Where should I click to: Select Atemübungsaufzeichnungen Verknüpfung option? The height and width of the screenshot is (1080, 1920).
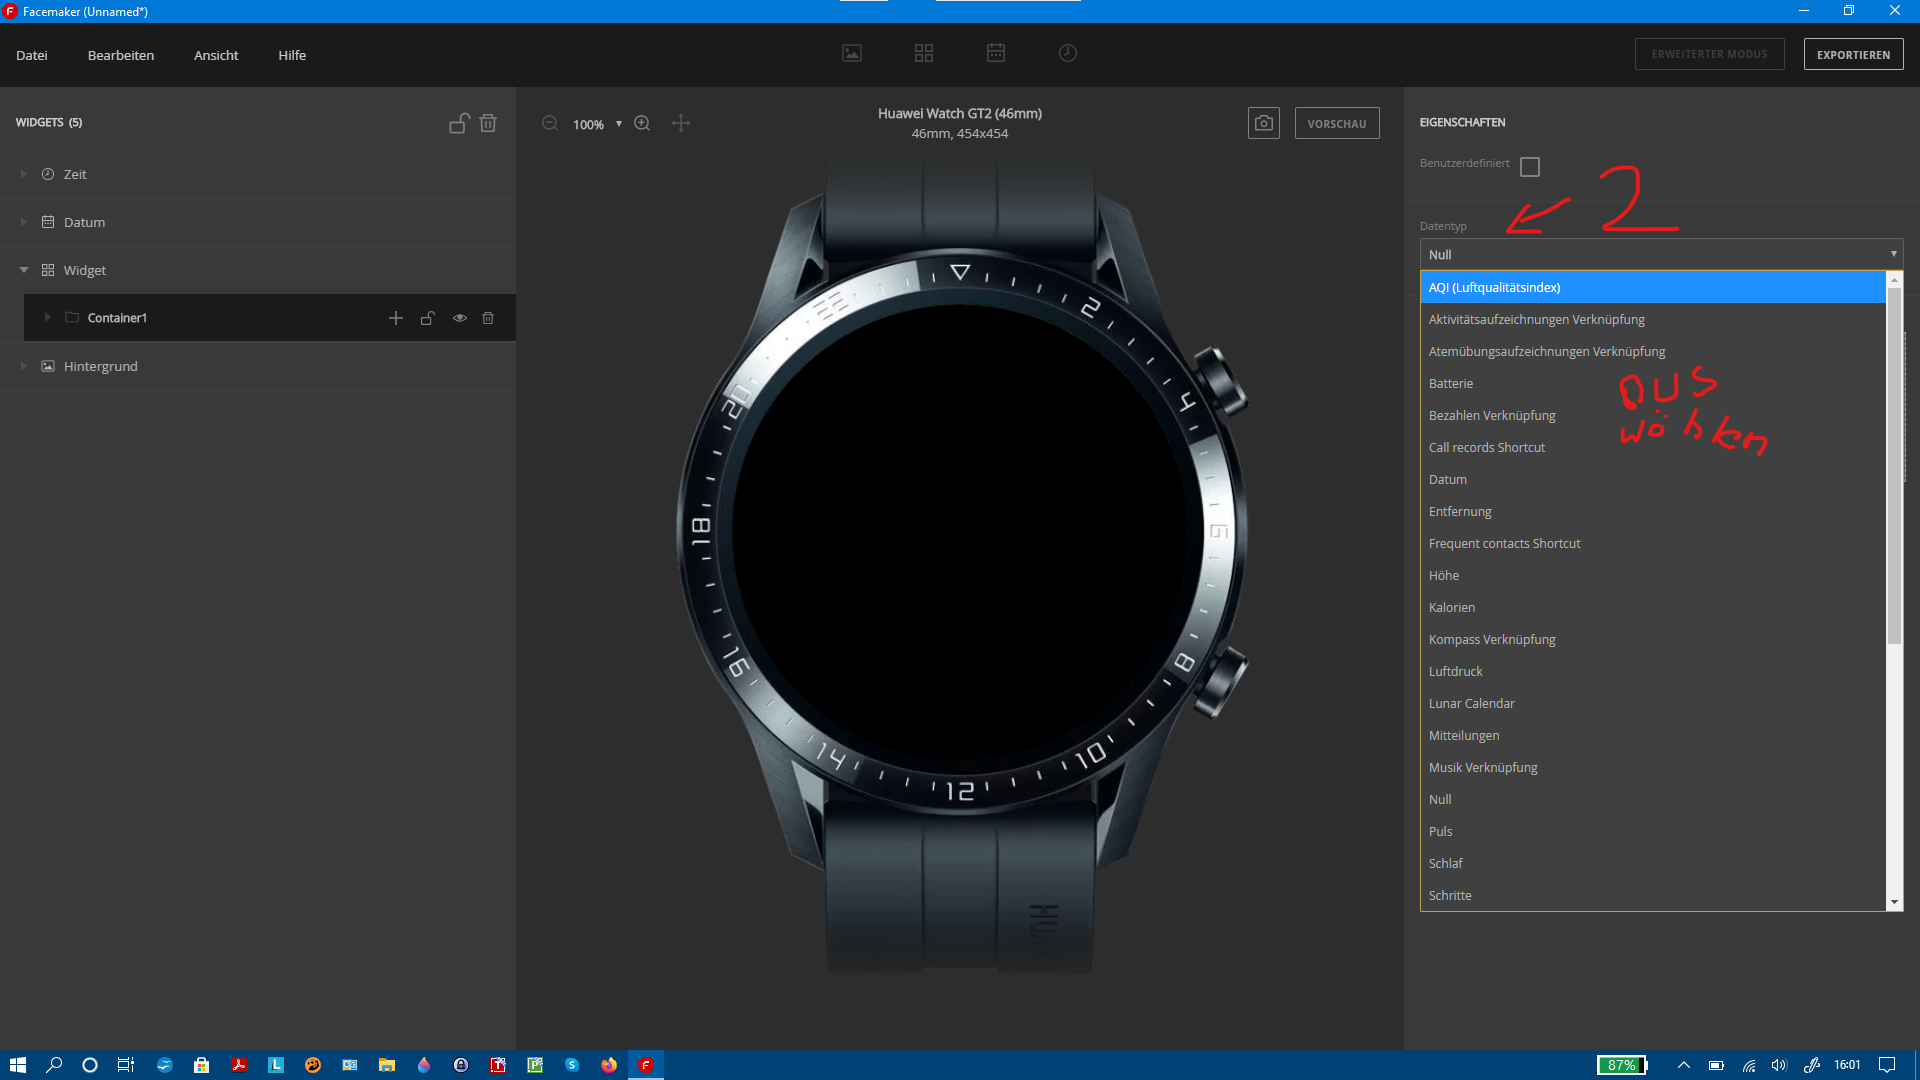tap(1653, 351)
